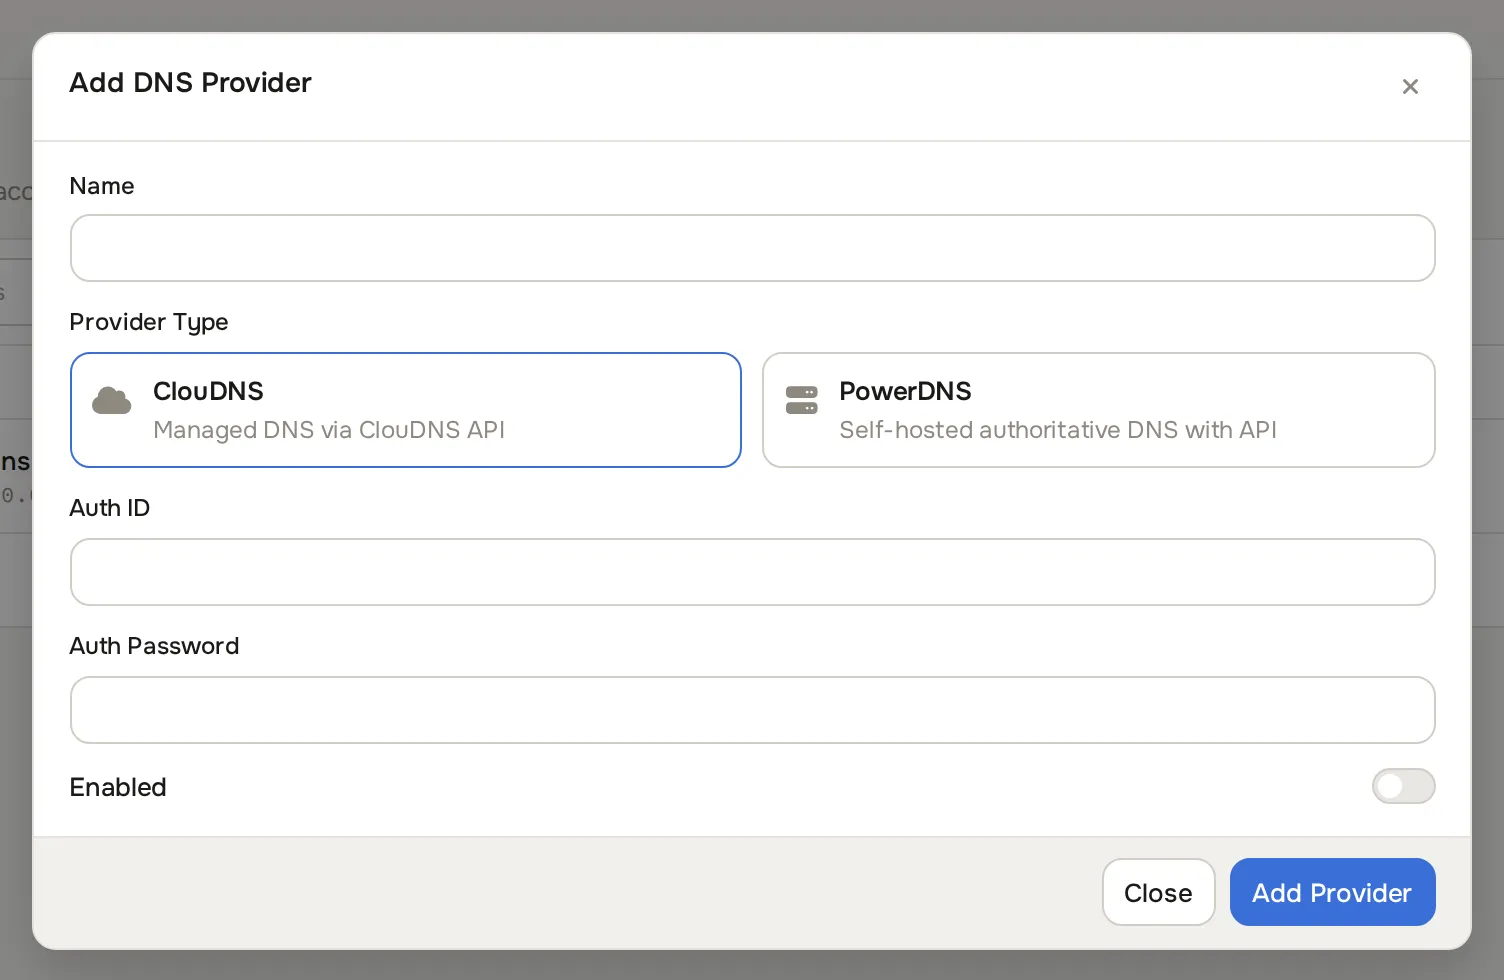Click the Enabled label text
Viewport: 1504px width, 980px height.
pyautogui.click(x=118, y=787)
